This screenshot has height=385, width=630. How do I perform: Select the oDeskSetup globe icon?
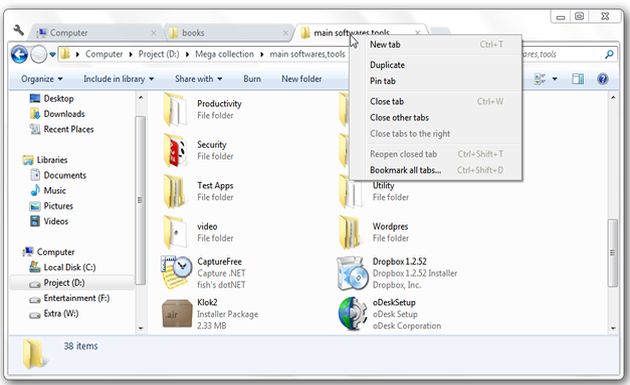pos(353,313)
